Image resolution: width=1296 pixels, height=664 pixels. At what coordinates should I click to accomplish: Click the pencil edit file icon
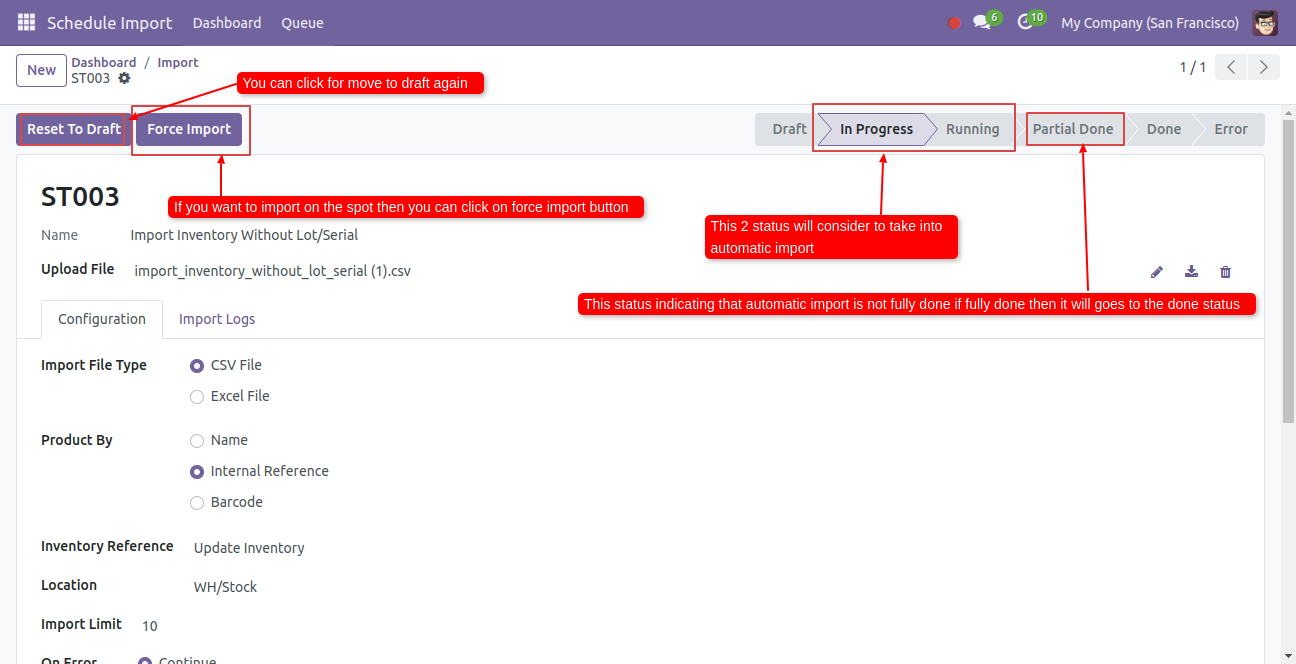pyautogui.click(x=1157, y=271)
